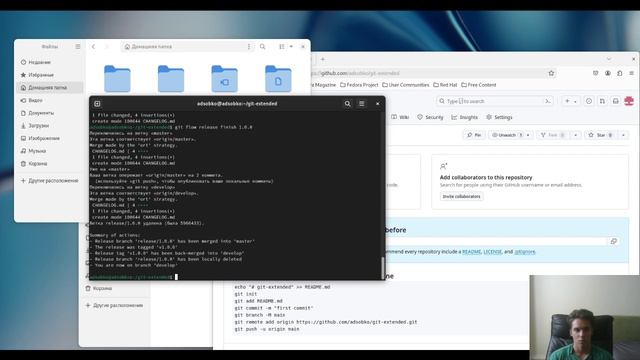Pin the repository with Pin button
The image size is (640, 360).
point(474,135)
